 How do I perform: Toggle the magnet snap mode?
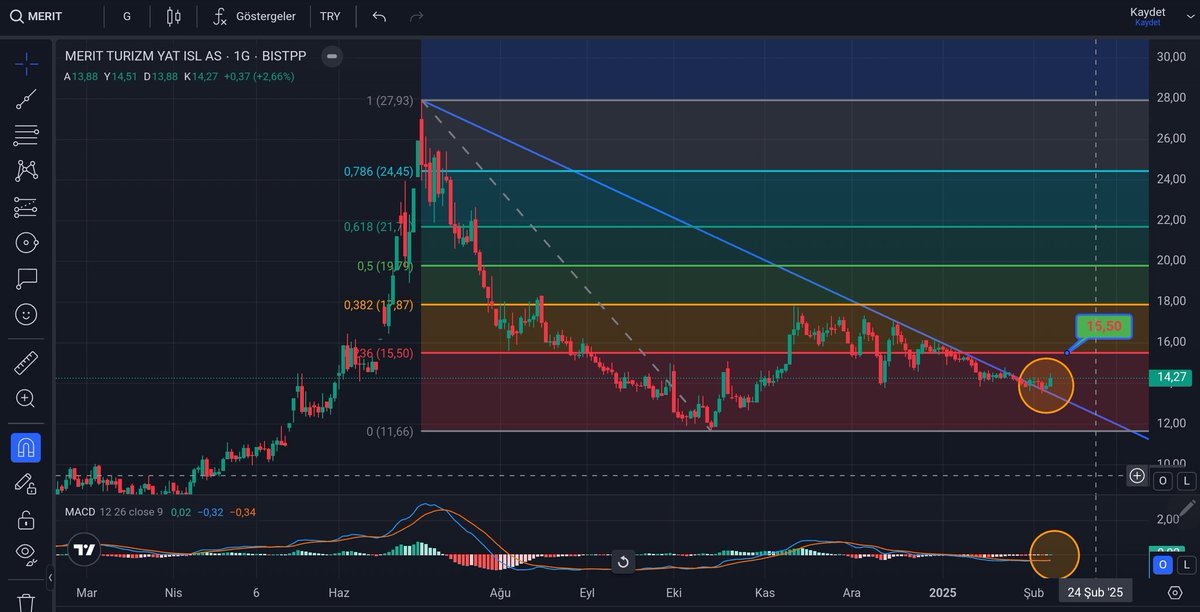click(26, 447)
